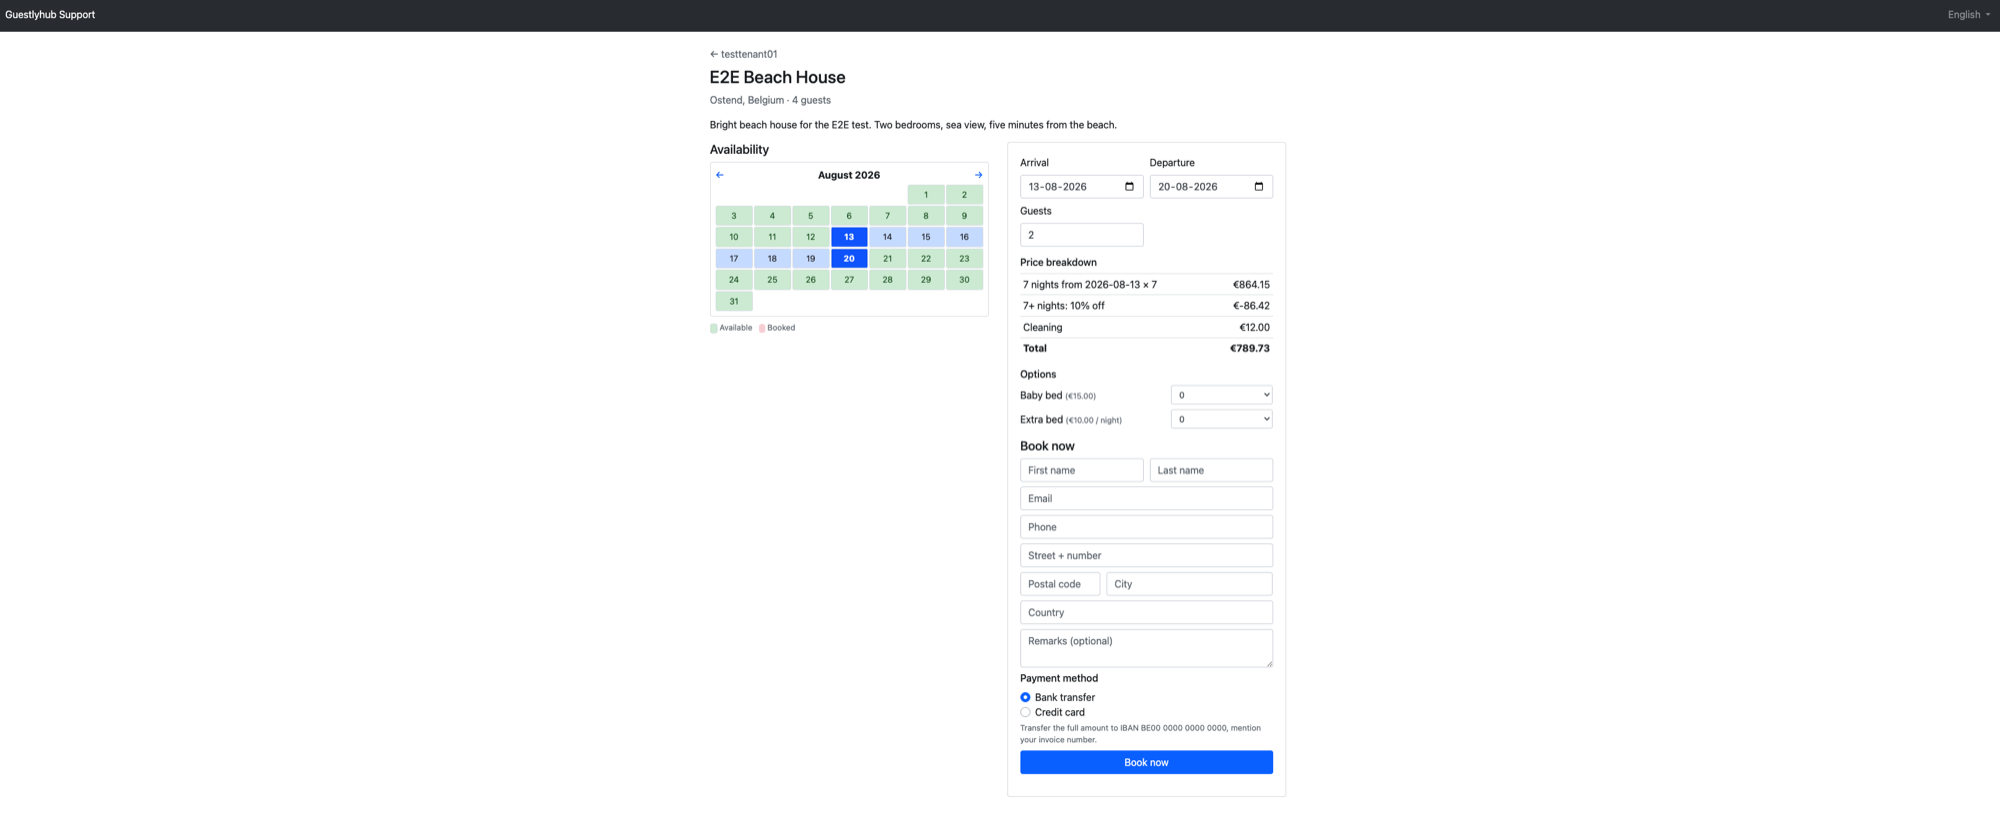Click the Departure date field
This screenshot has width=2000, height=820.
tap(1211, 187)
